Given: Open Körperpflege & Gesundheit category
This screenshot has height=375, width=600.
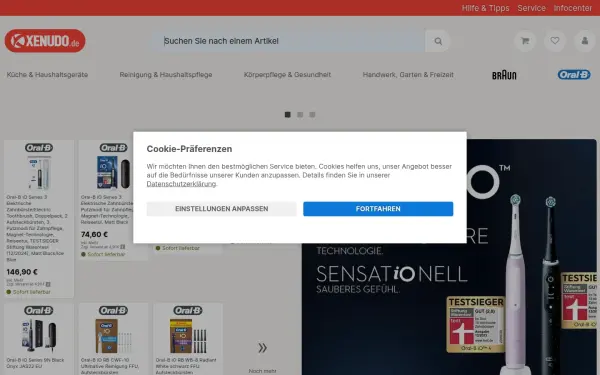Looking at the screenshot, I should point(287,75).
